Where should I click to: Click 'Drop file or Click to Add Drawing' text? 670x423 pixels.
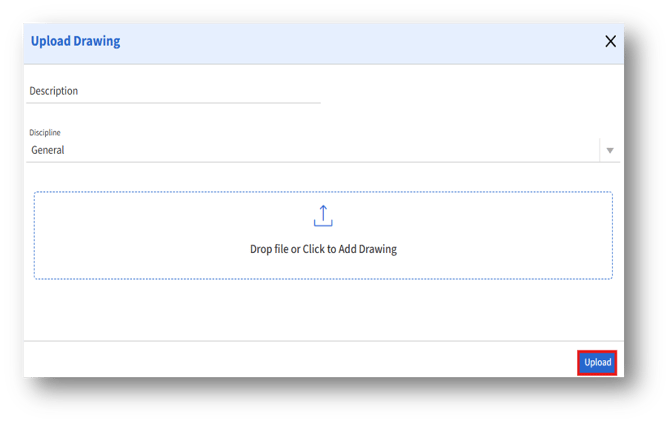click(323, 249)
